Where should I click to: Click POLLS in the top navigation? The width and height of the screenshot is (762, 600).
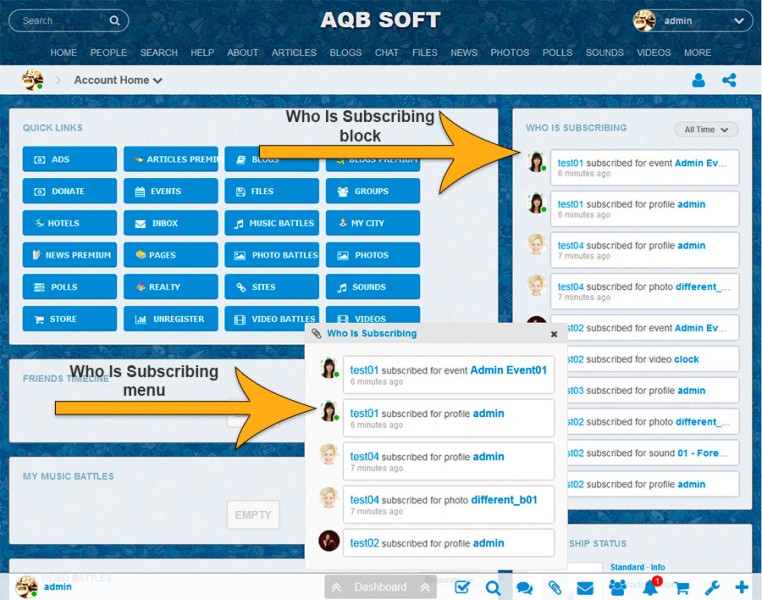click(x=557, y=52)
